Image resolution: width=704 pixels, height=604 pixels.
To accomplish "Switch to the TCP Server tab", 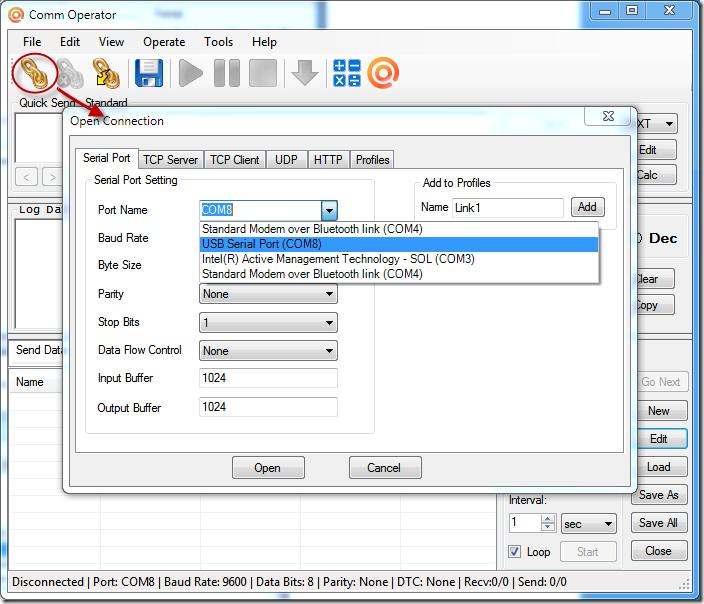I will click(171, 160).
